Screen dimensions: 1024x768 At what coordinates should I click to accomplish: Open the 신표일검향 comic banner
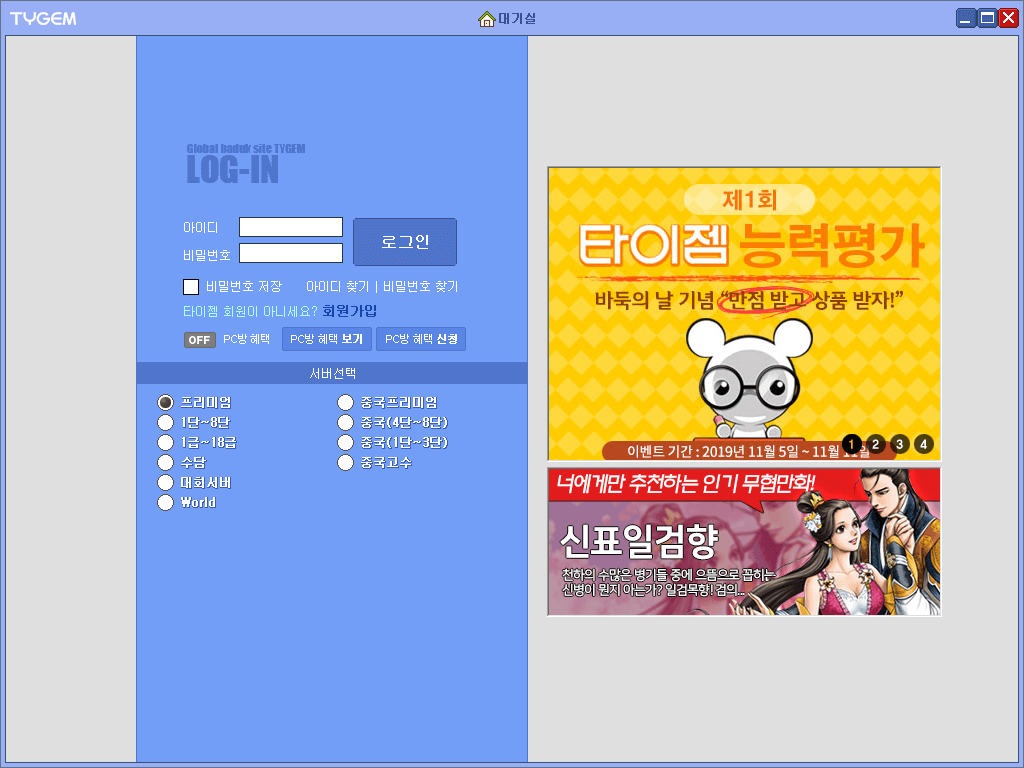click(x=744, y=541)
